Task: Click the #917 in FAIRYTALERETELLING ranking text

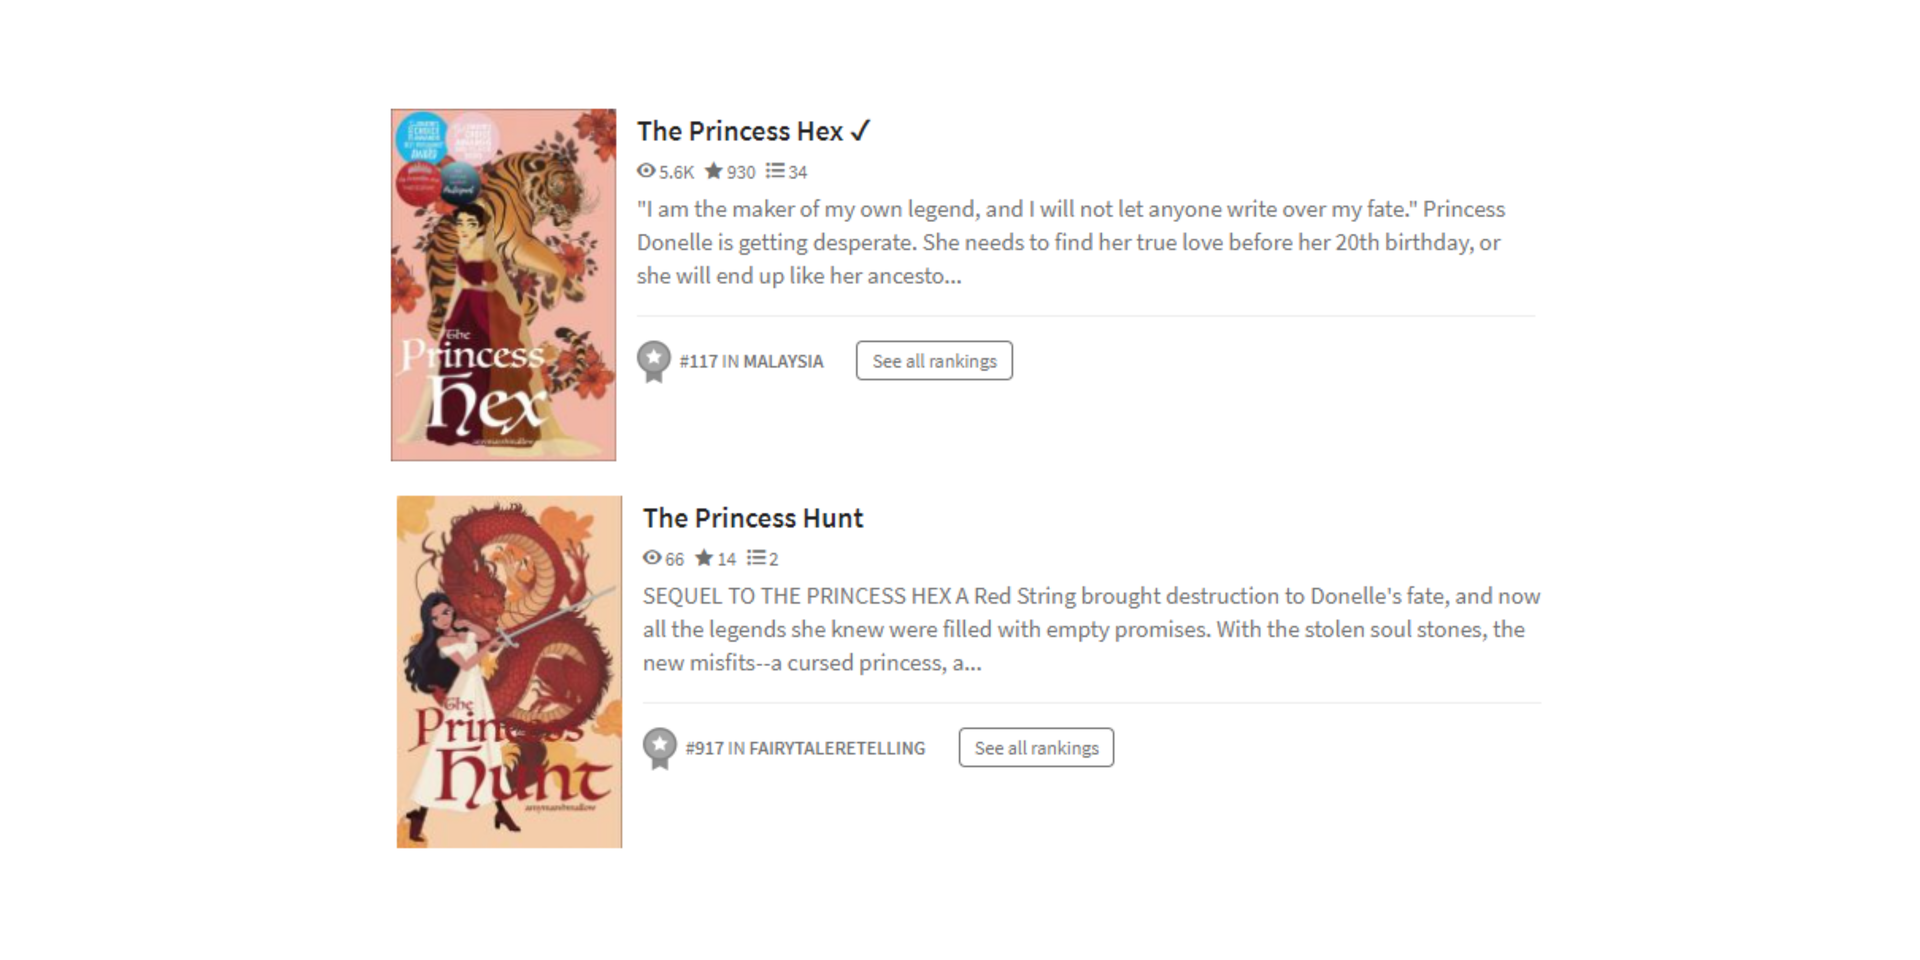Action: [805, 748]
